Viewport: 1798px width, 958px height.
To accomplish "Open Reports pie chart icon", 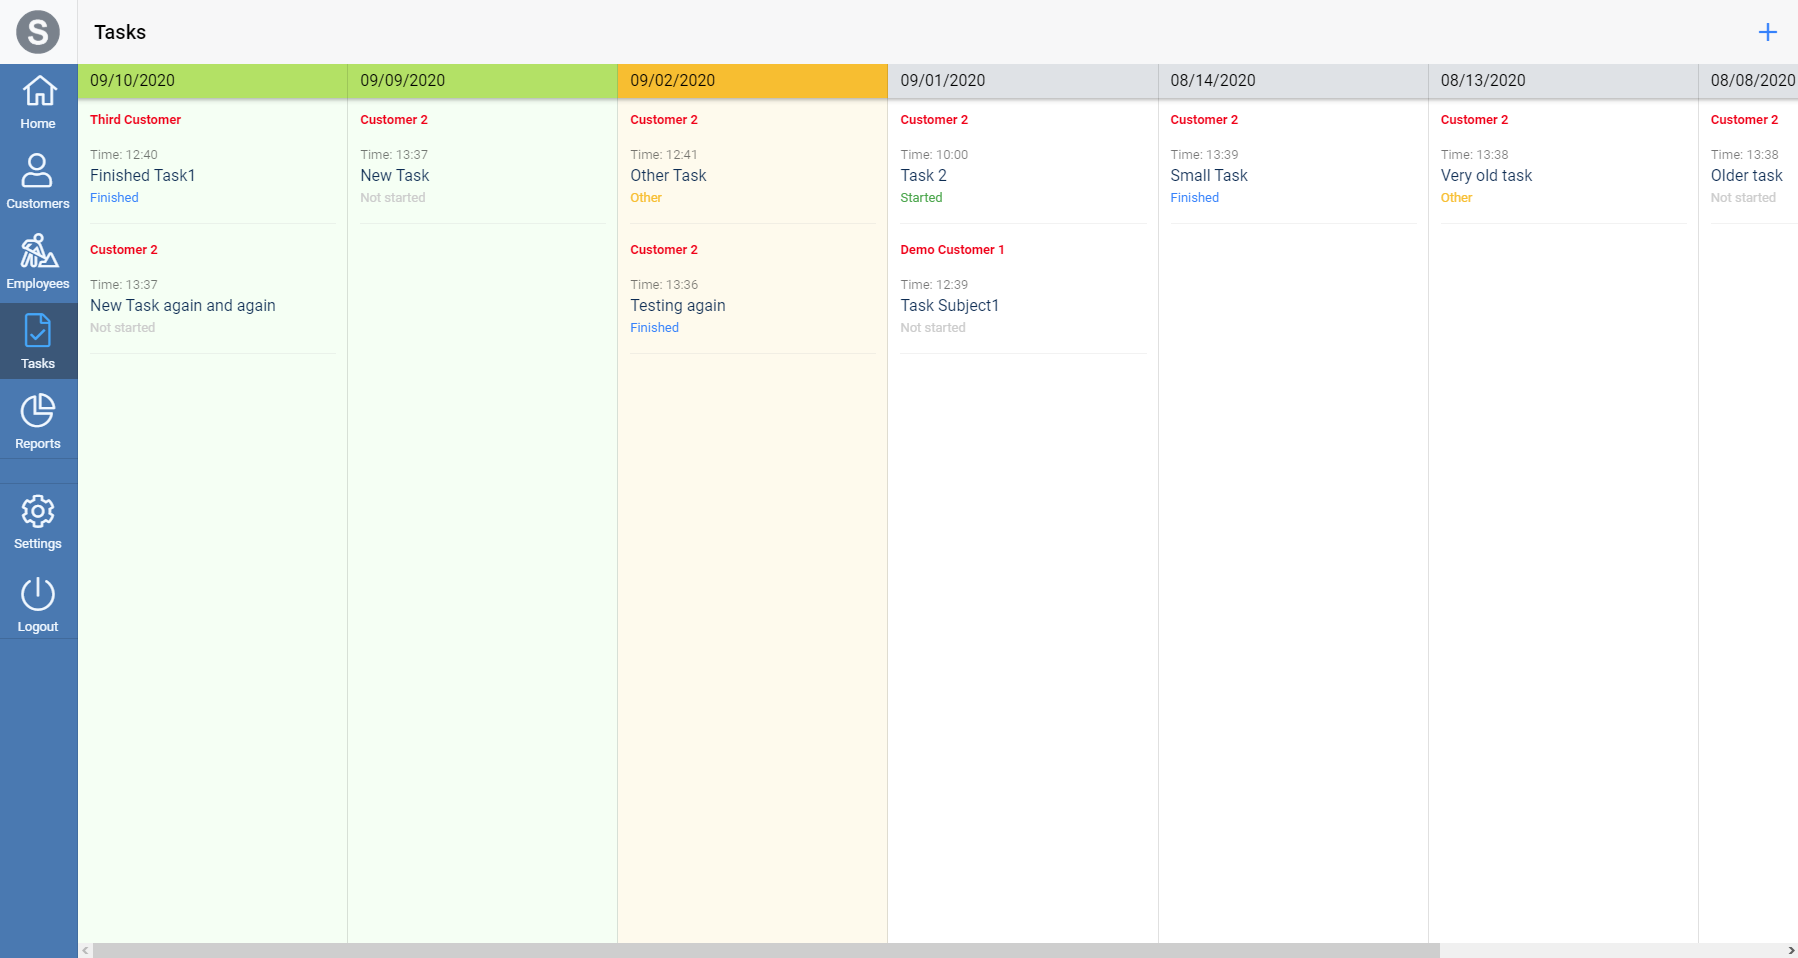I will (x=38, y=411).
